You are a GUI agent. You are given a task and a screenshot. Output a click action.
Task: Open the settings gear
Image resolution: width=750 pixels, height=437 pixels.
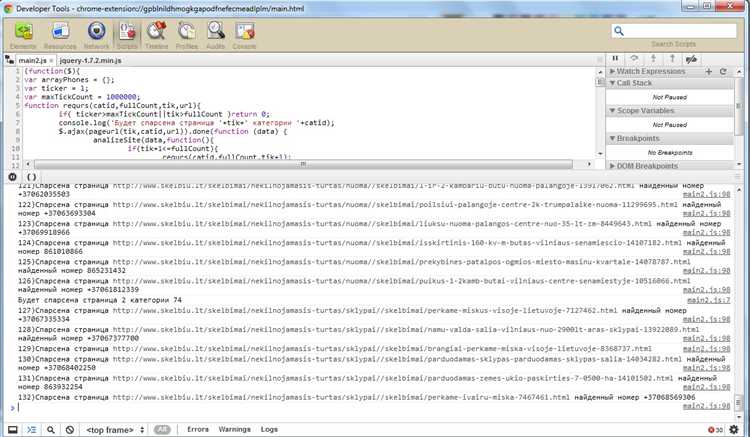[734, 429]
